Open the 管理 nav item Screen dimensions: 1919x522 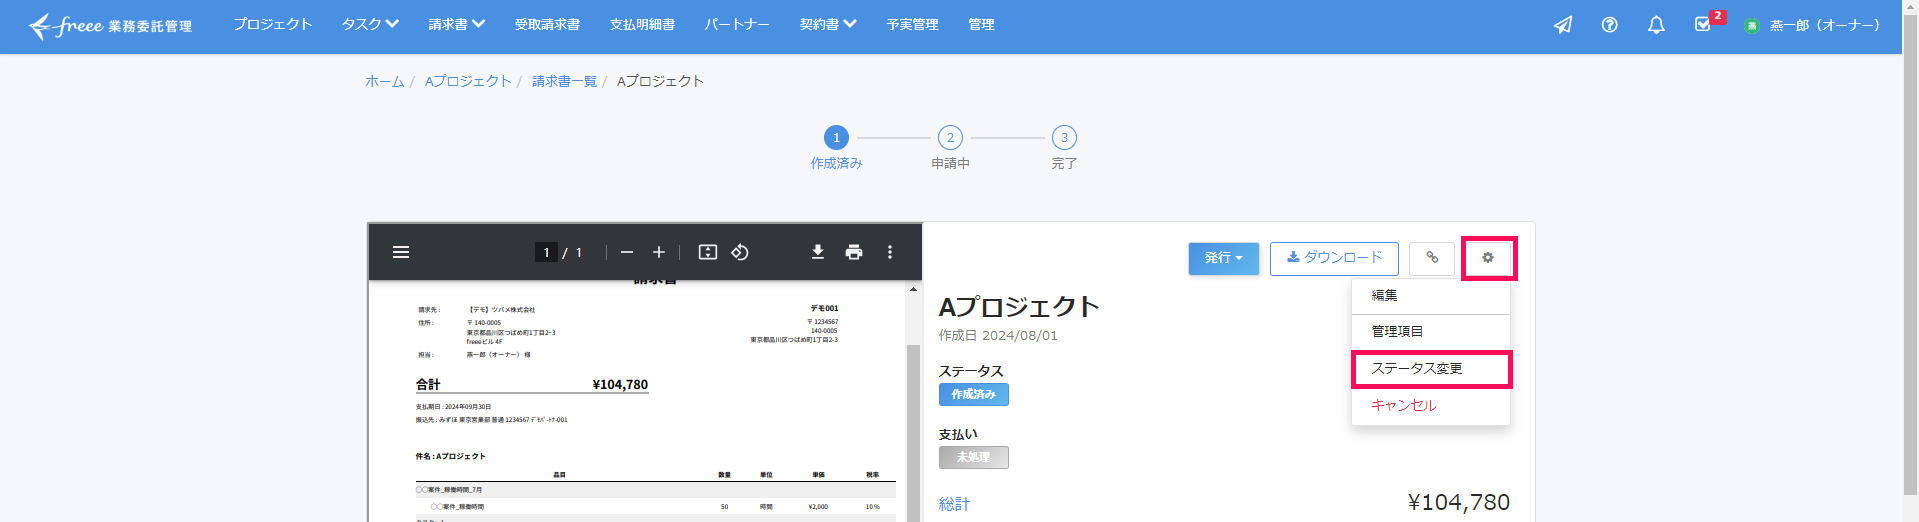pos(981,24)
